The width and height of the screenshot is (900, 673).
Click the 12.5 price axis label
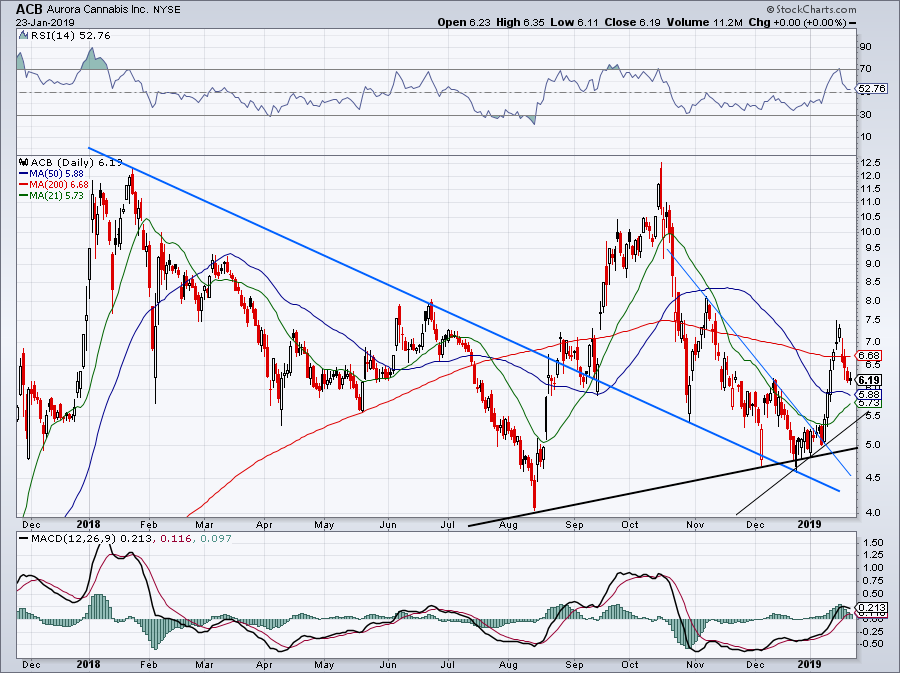click(x=869, y=163)
